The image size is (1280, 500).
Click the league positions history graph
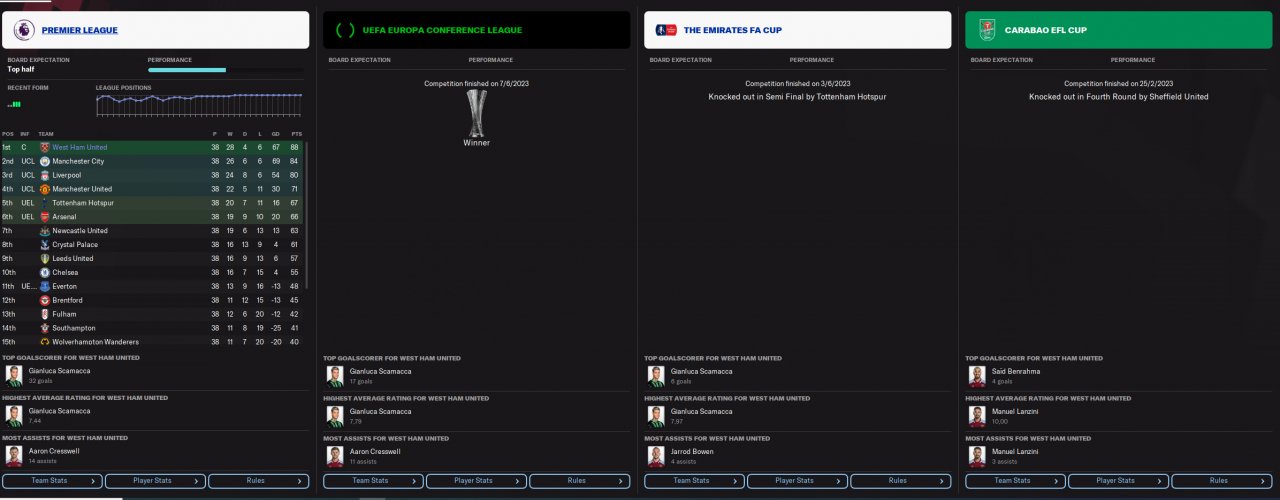click(x=199, y=103)
